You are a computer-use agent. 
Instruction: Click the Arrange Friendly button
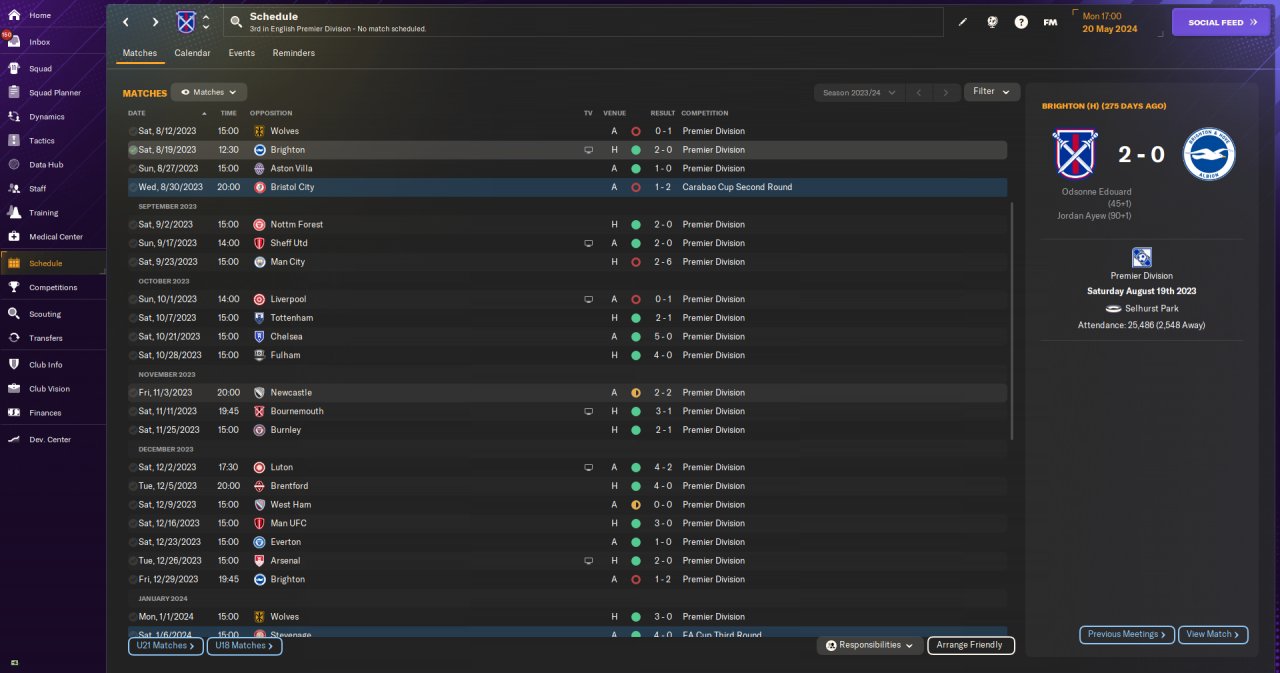point(971,646)
